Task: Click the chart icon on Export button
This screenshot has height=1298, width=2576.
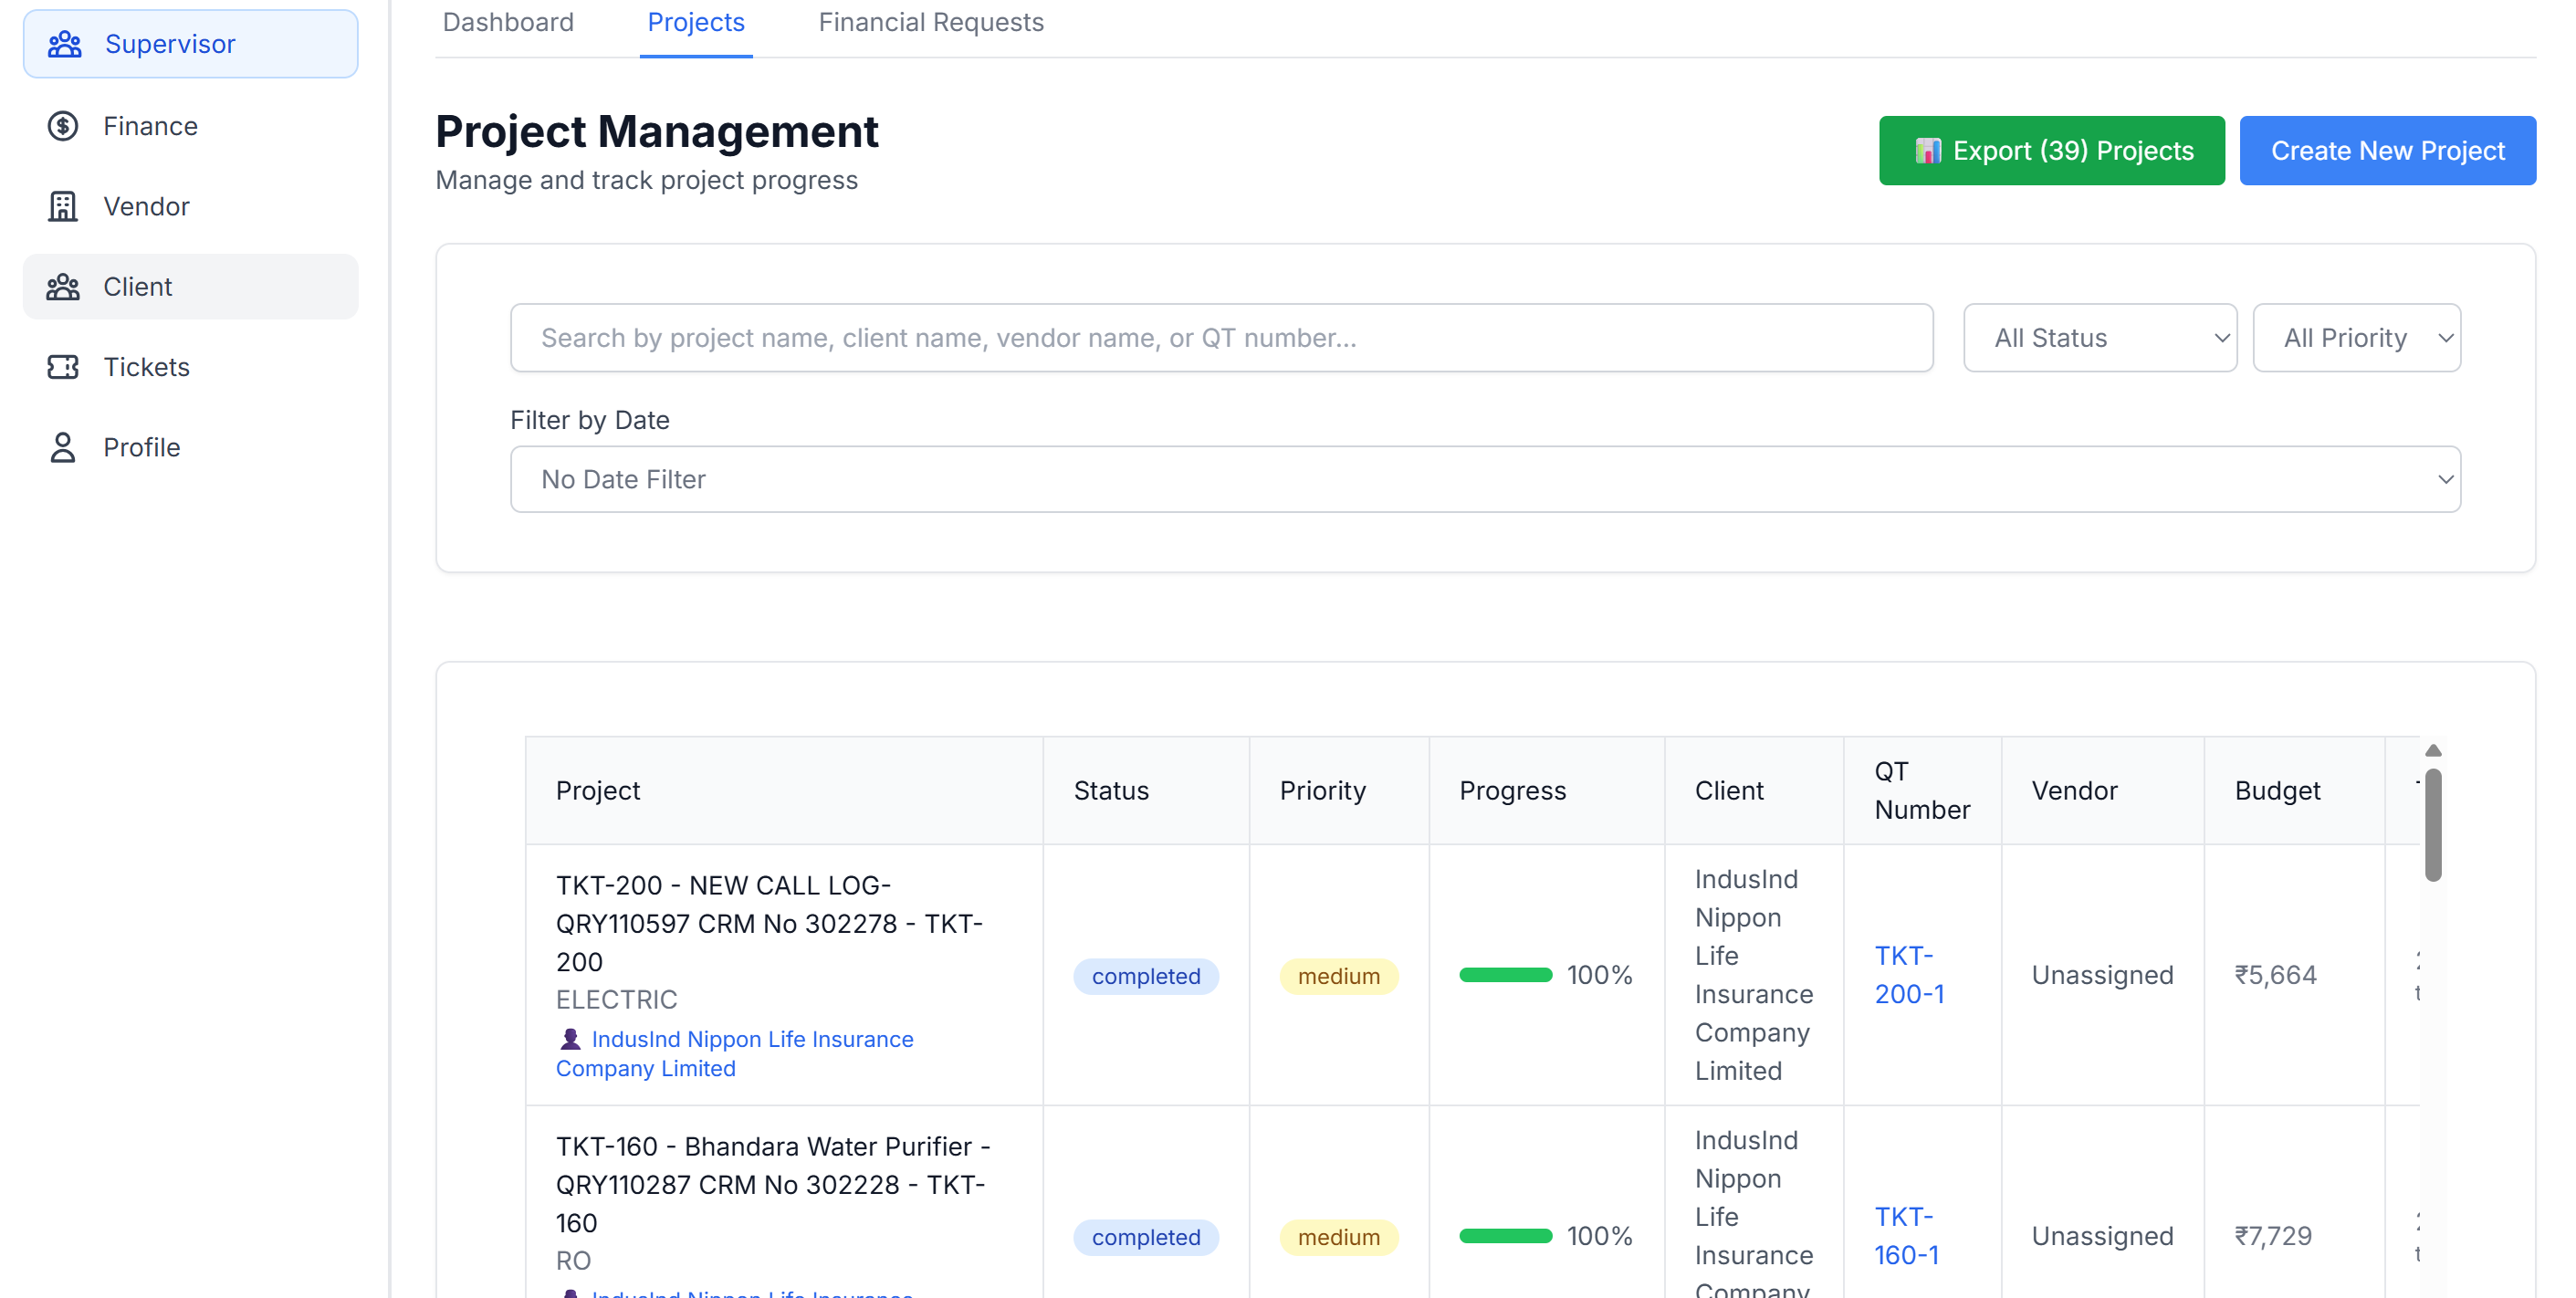Action: click(x=1927, y=151)
